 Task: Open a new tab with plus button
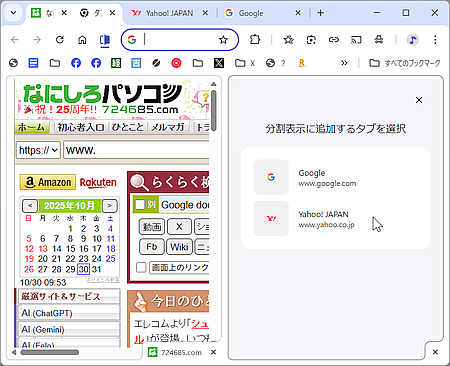pos(320,13)
